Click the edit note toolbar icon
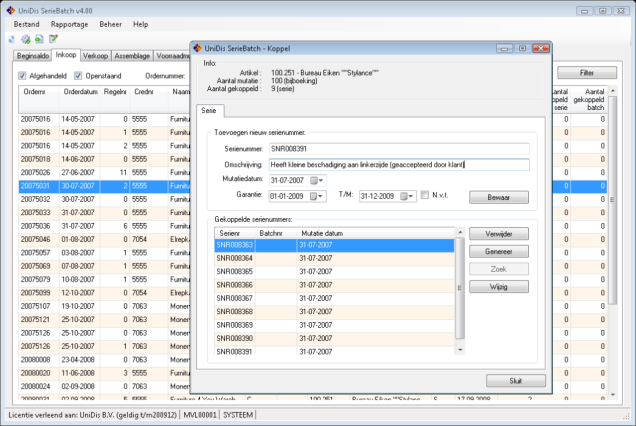Screen dimensions: 636x426 coord(53,39)
